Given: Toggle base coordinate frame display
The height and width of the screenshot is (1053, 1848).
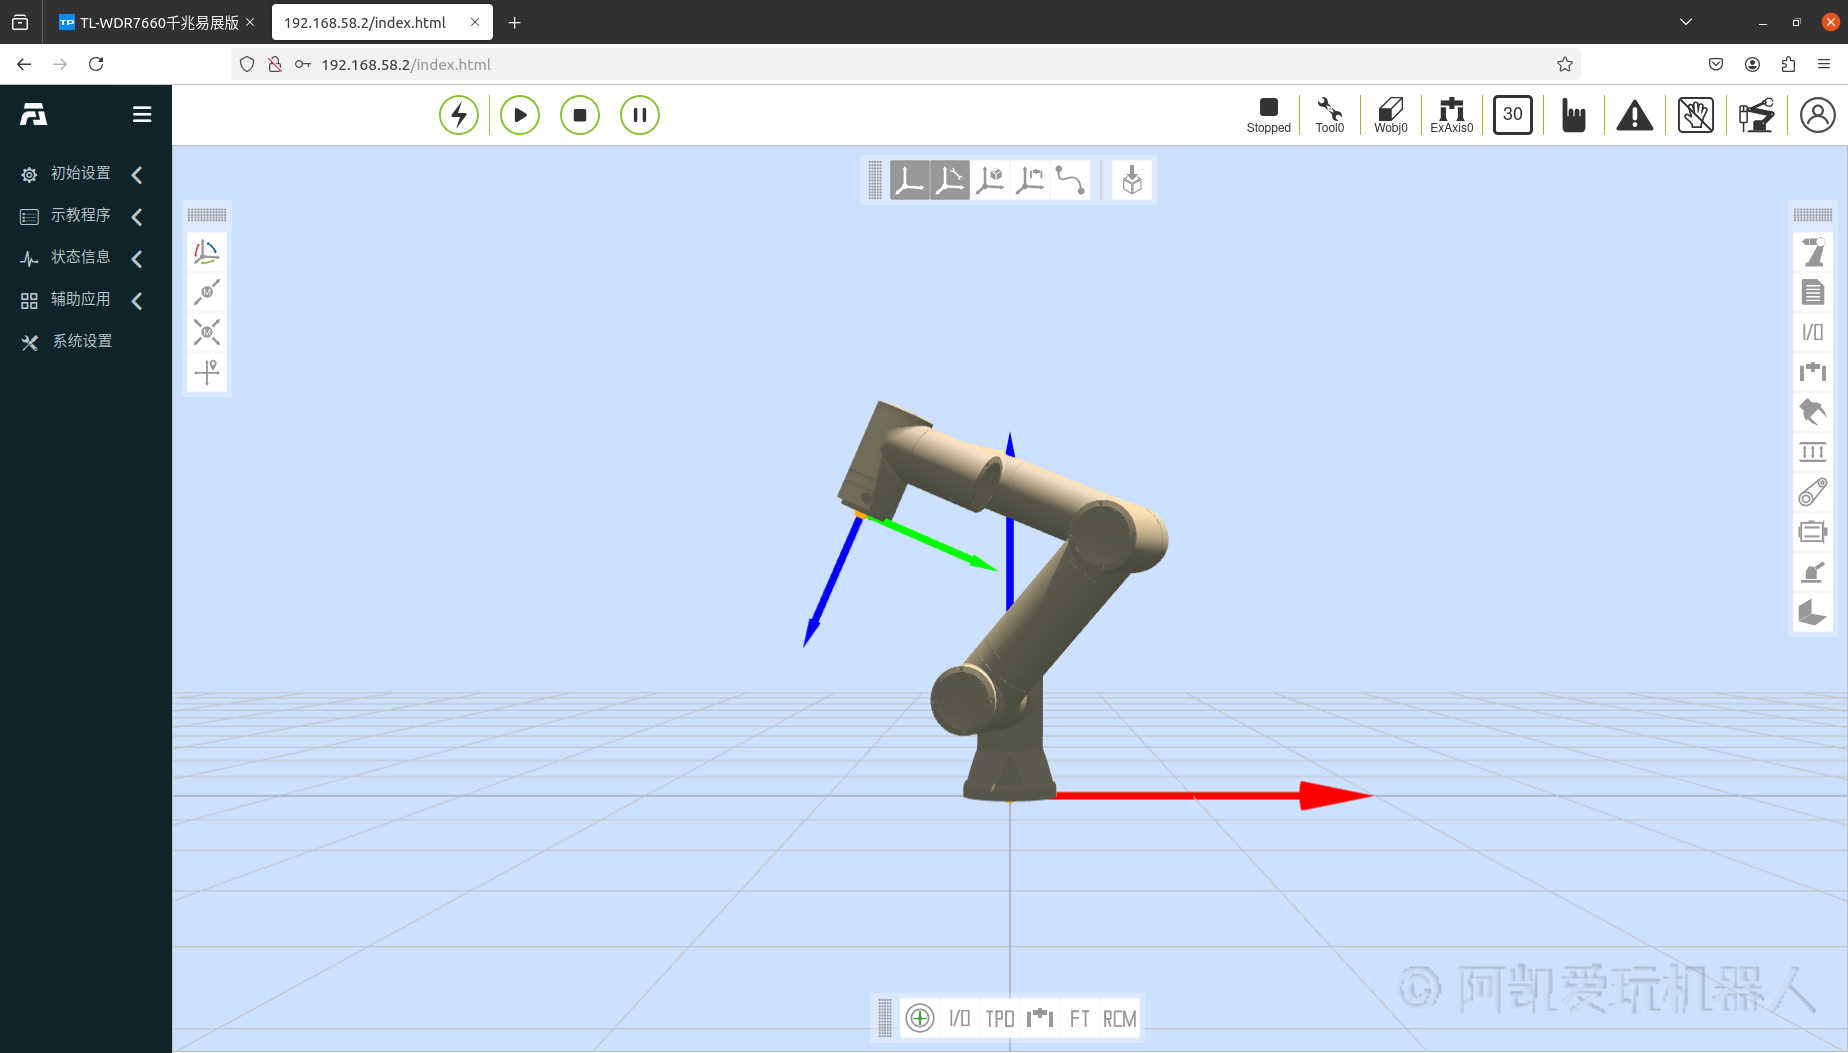Looking at the screenshot, I should pos(909,181).
